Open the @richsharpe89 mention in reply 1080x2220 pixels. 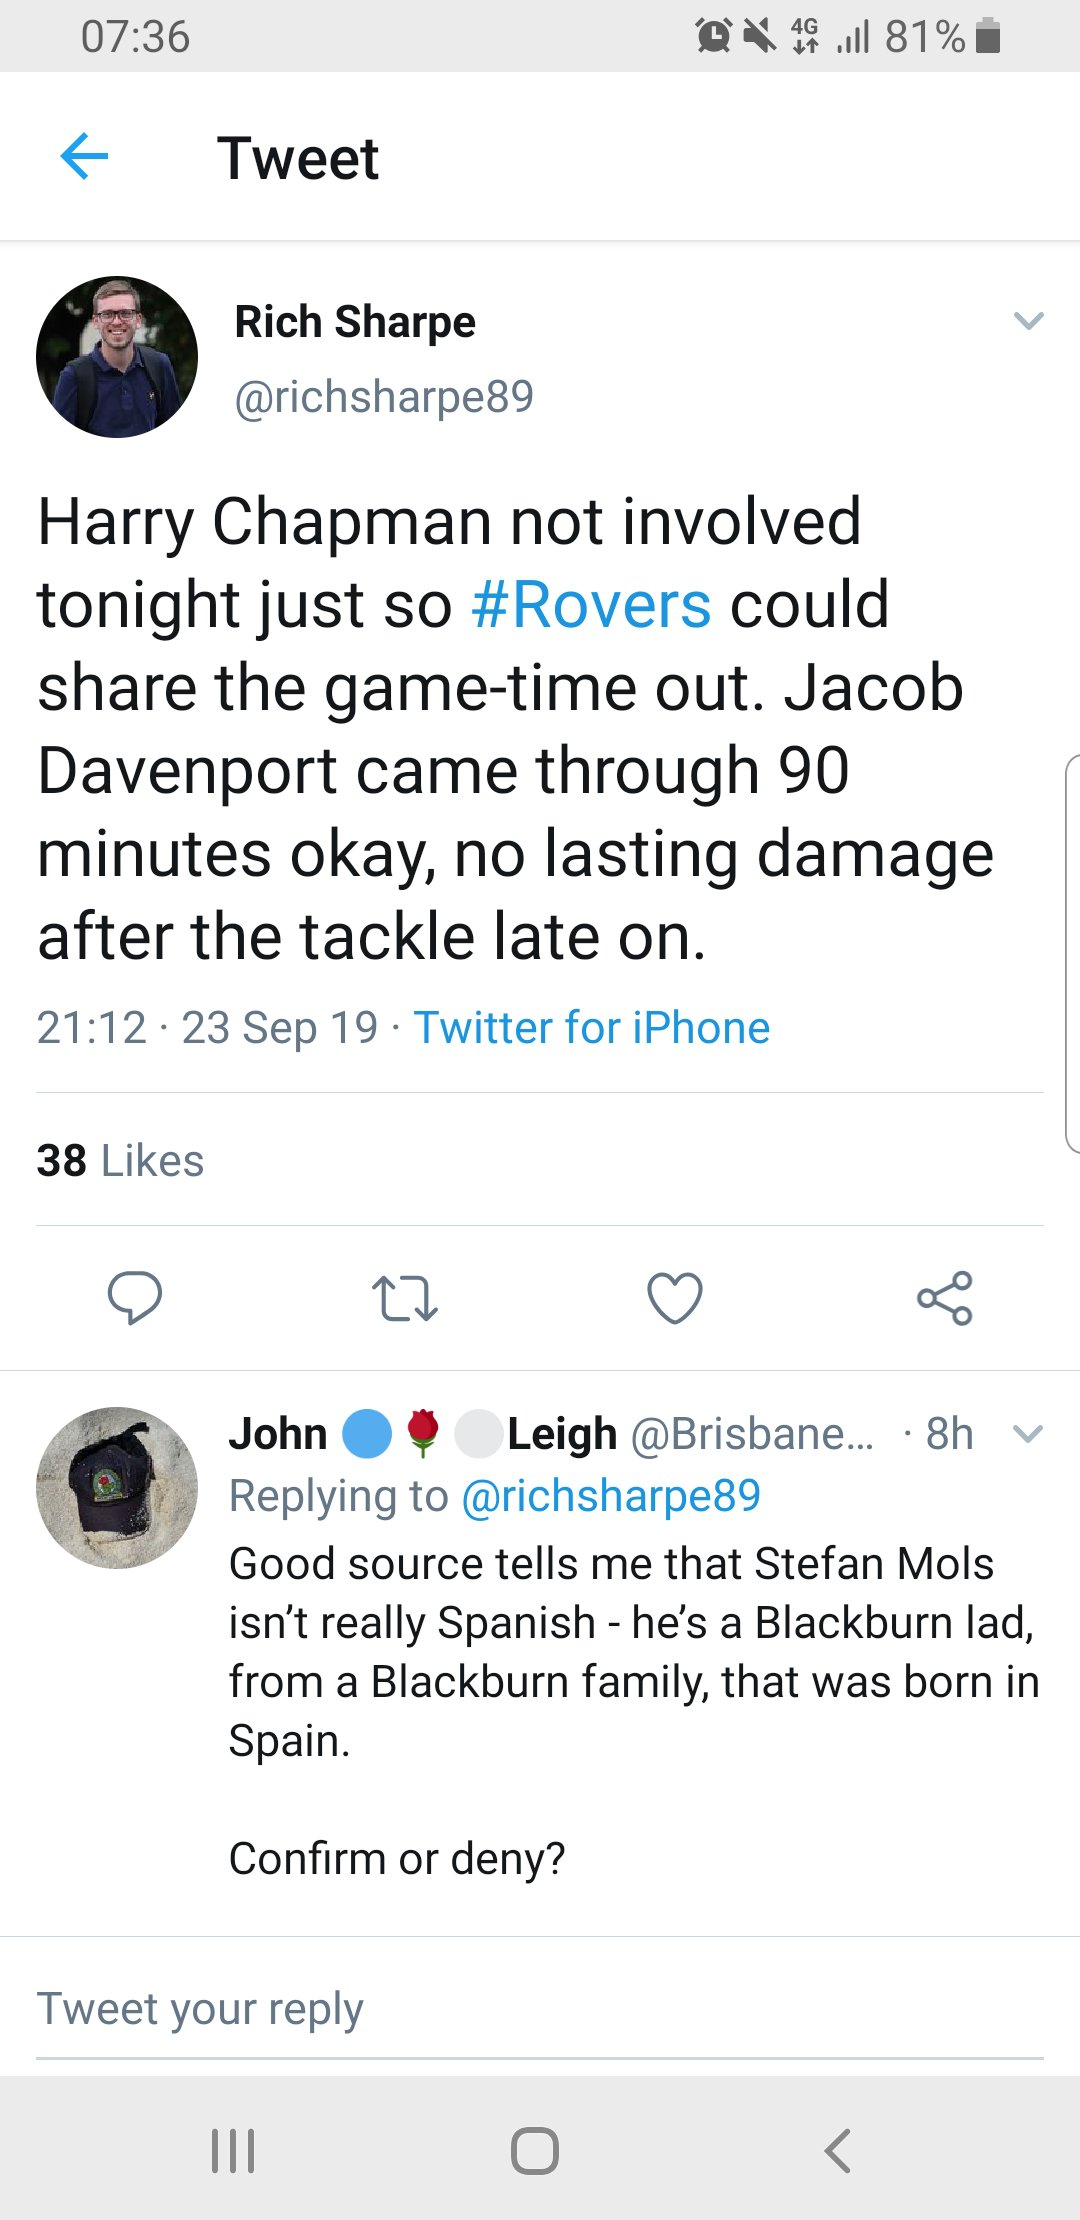610,1496
